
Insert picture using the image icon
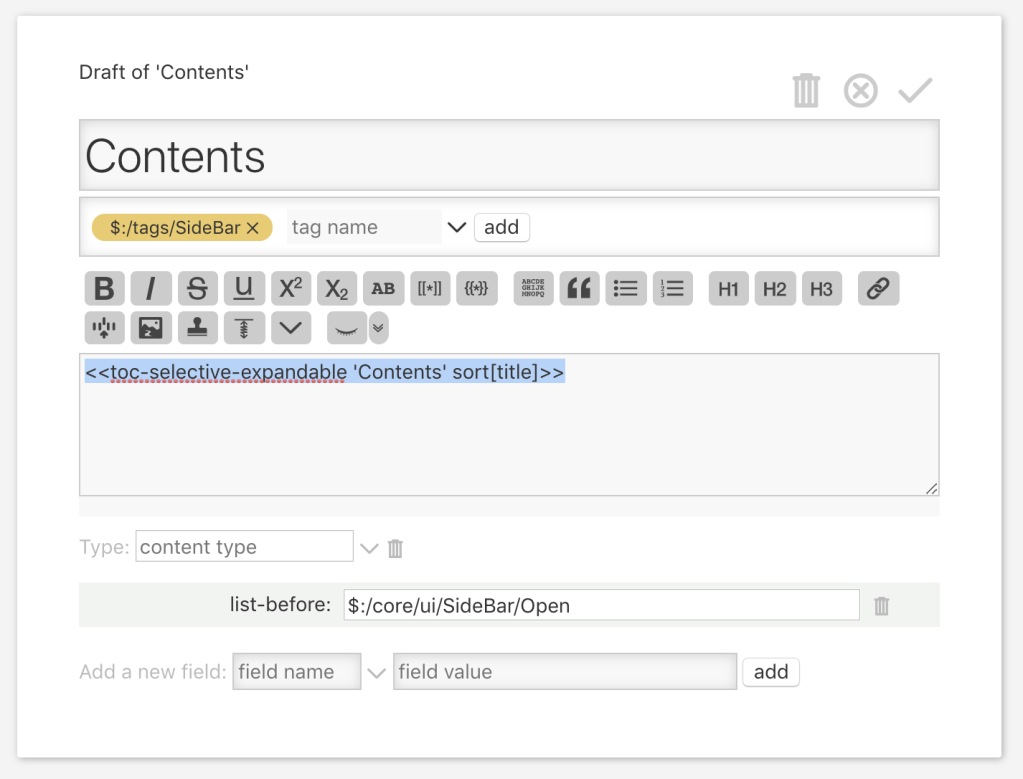pos(151,328)
